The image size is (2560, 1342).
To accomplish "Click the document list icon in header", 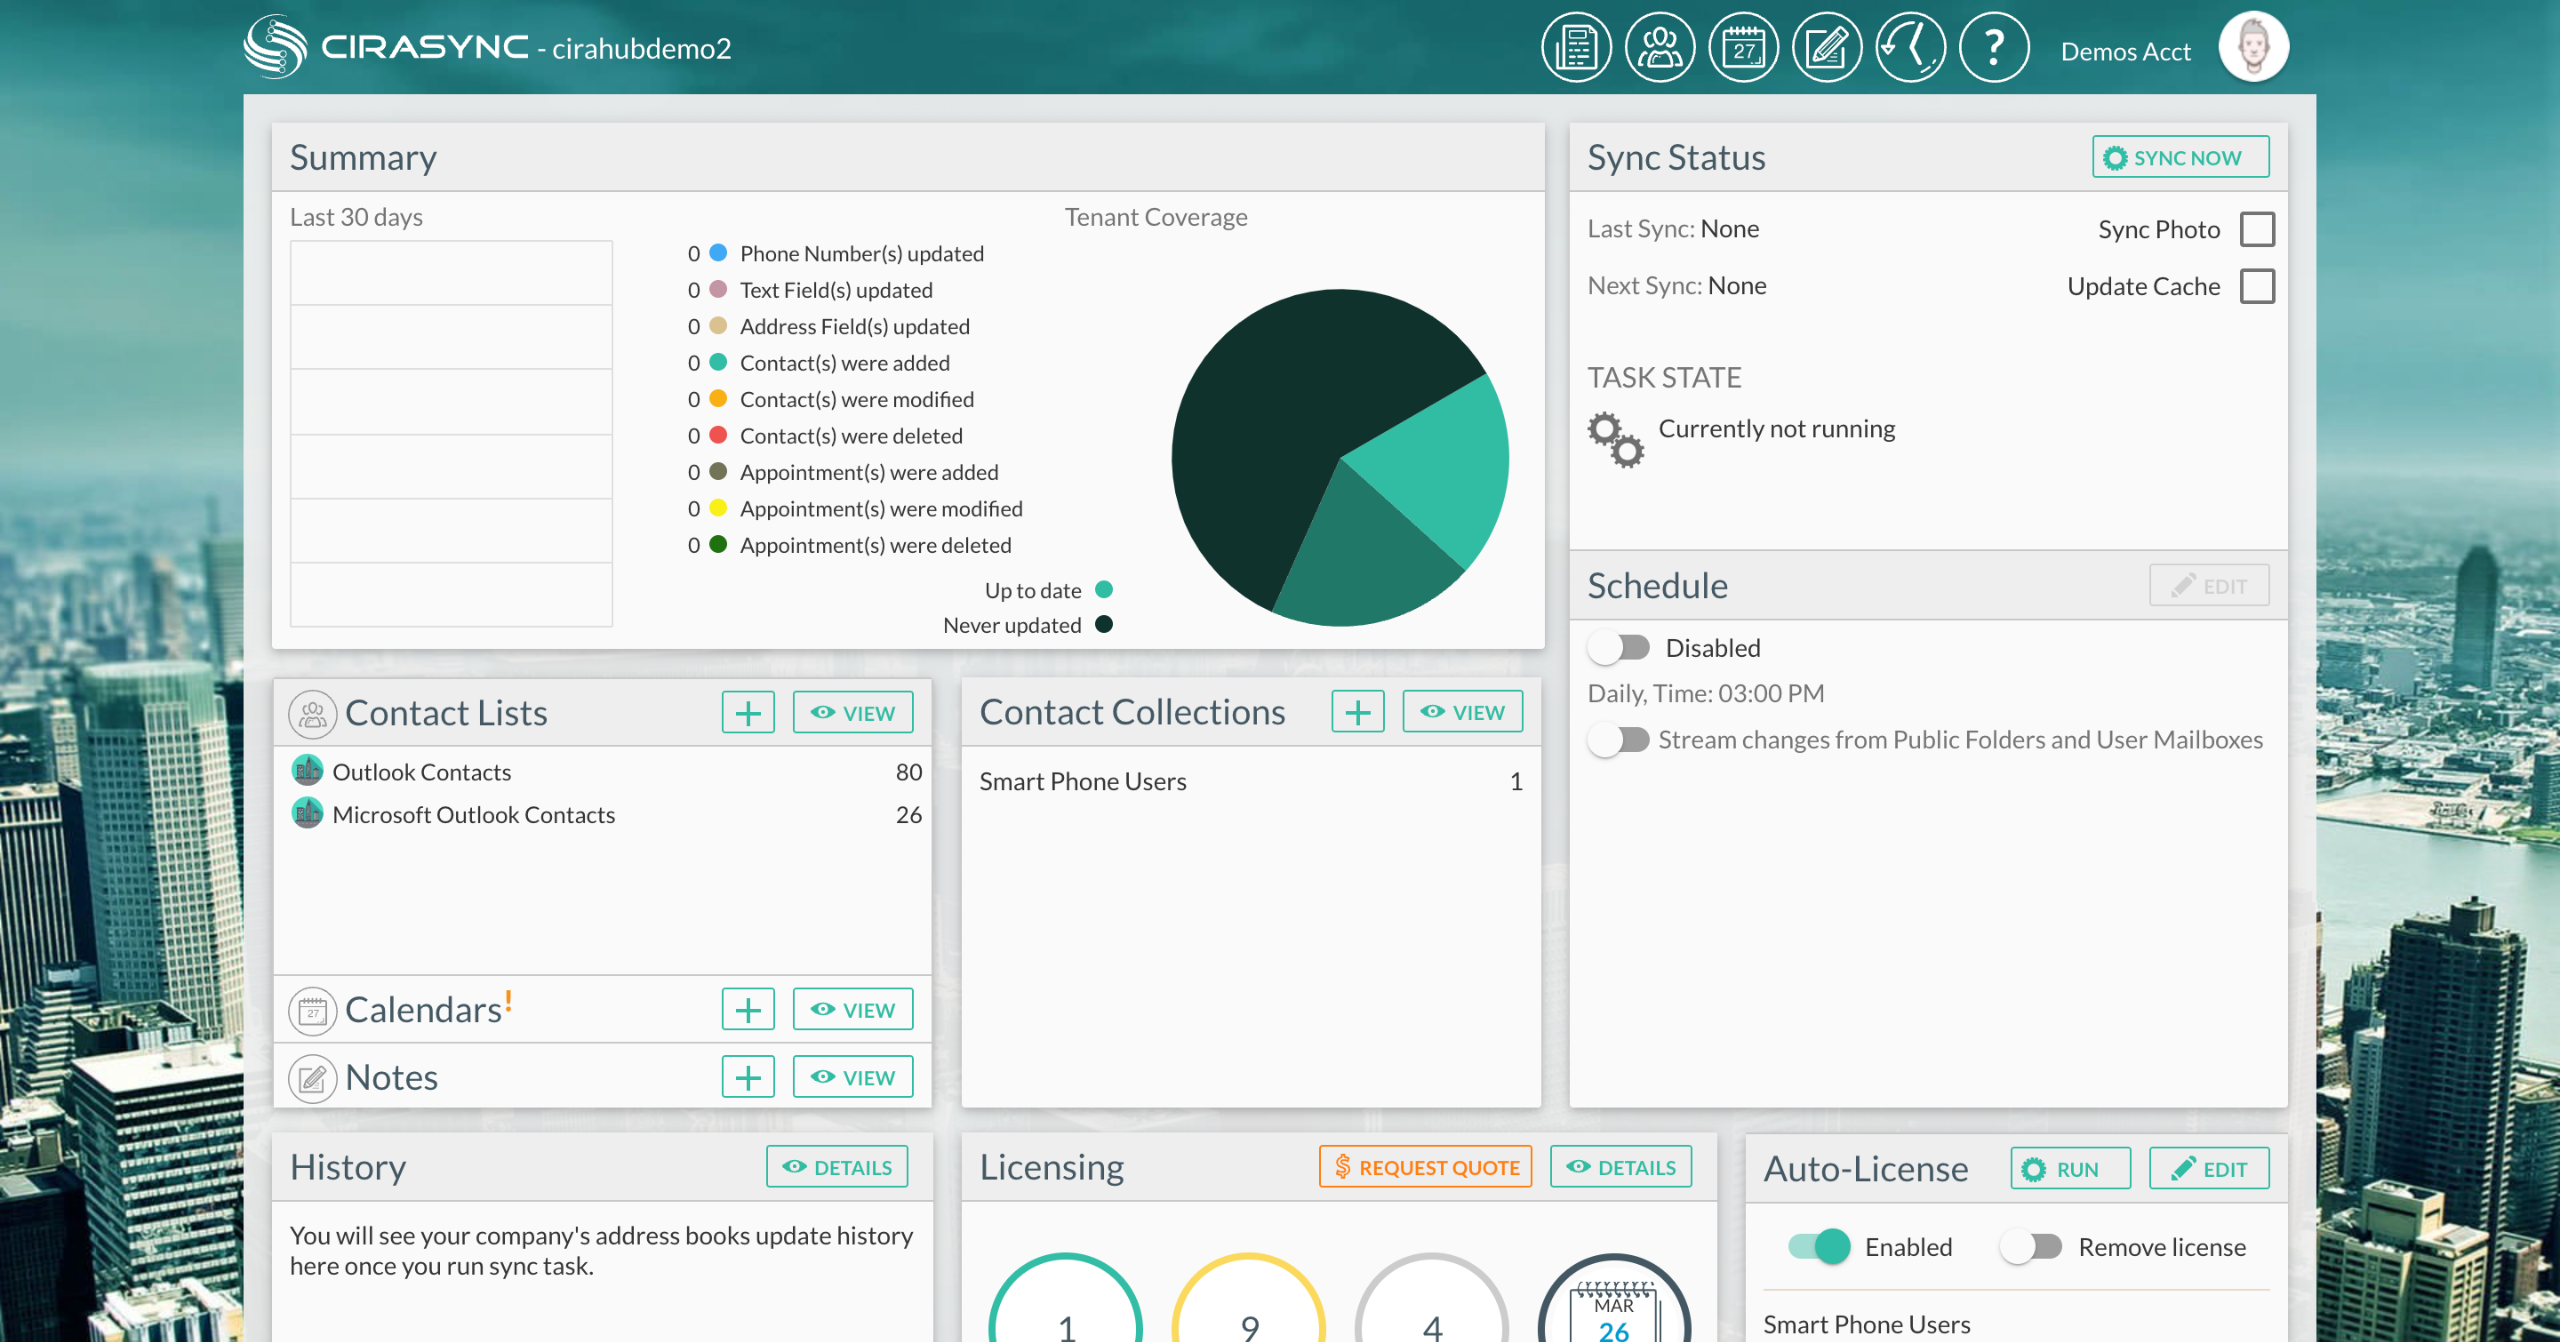I will 1576,47.
